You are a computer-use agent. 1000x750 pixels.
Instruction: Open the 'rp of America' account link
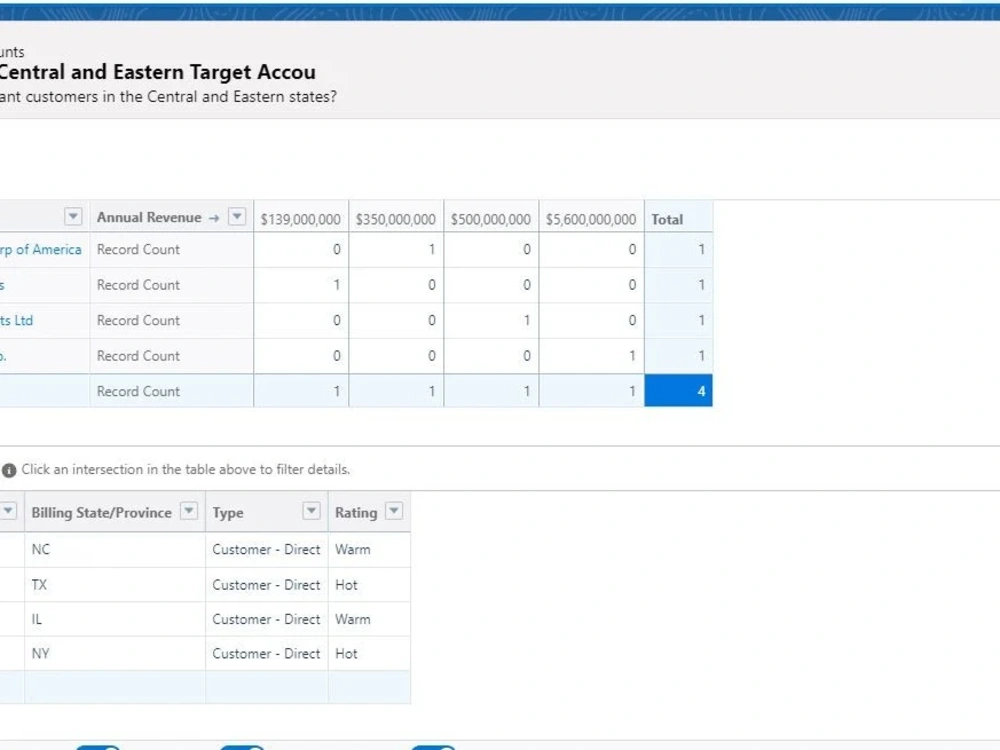pyautogui.click(x=41, y=249)
